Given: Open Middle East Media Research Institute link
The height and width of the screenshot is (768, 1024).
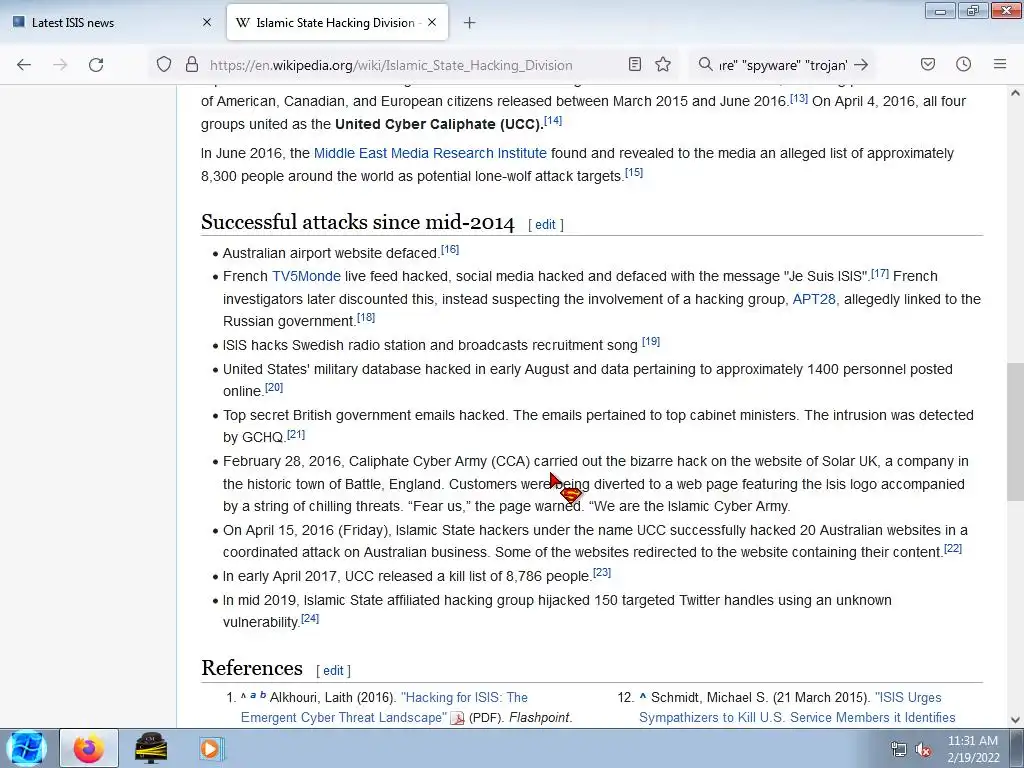Looking at the screenshot, I should pyautogui.click(x=430, y=153).
